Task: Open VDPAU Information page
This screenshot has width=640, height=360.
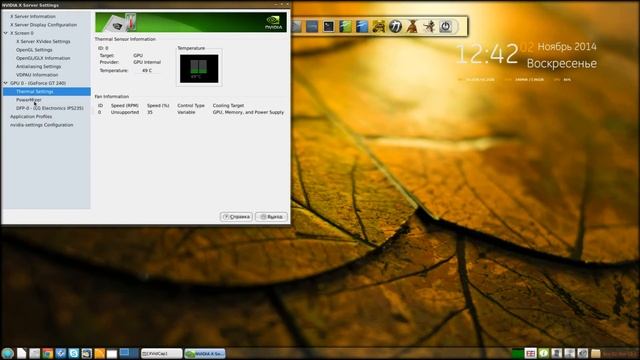Action: coord(37,75)
